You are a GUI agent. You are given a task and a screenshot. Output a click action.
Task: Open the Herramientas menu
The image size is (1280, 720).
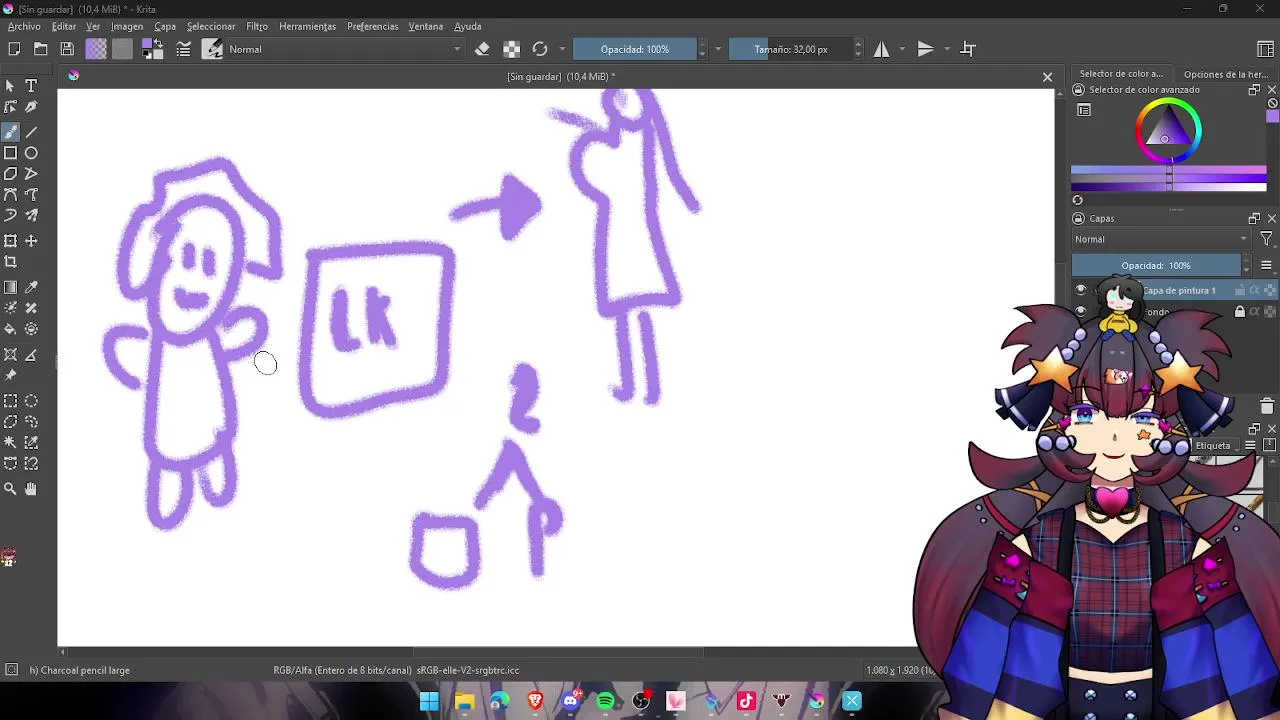(x=307, y=26)
